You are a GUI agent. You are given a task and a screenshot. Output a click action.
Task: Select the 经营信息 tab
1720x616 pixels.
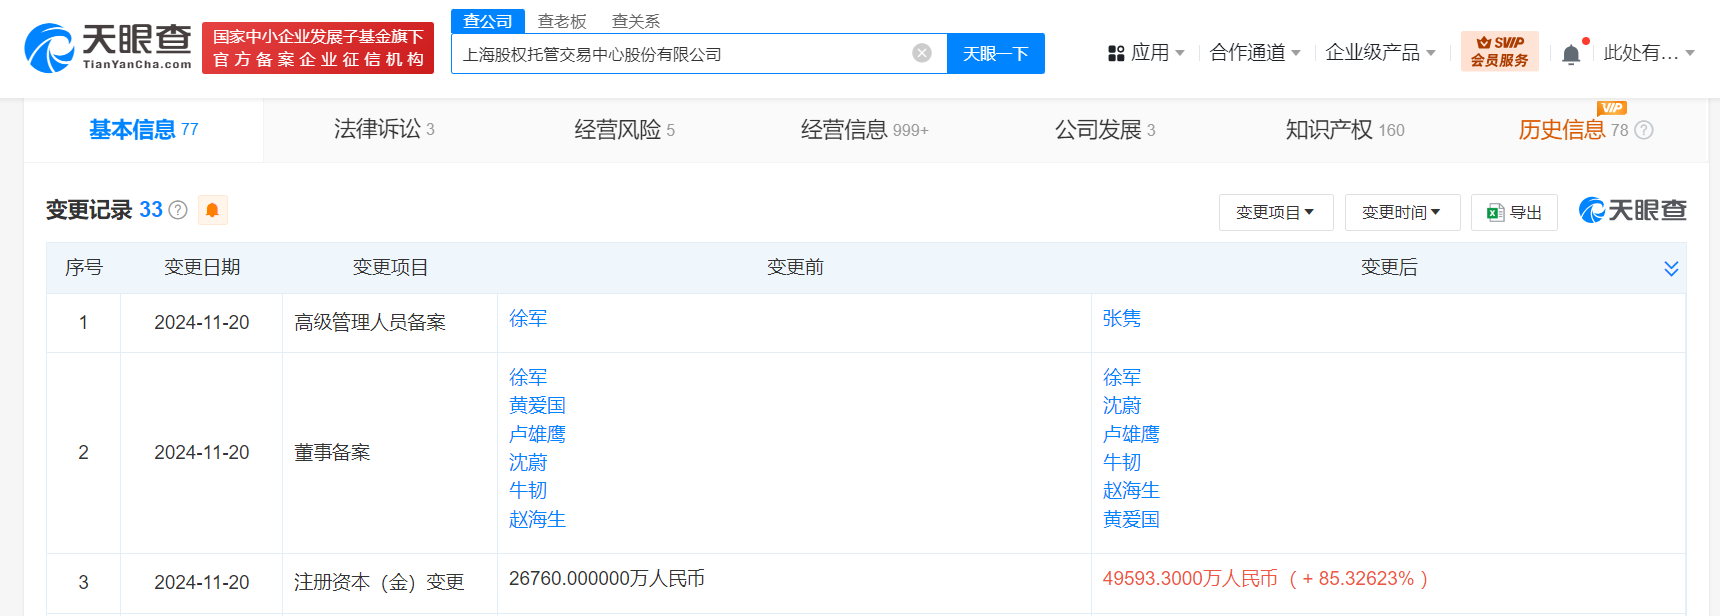[x=864, y=130]
